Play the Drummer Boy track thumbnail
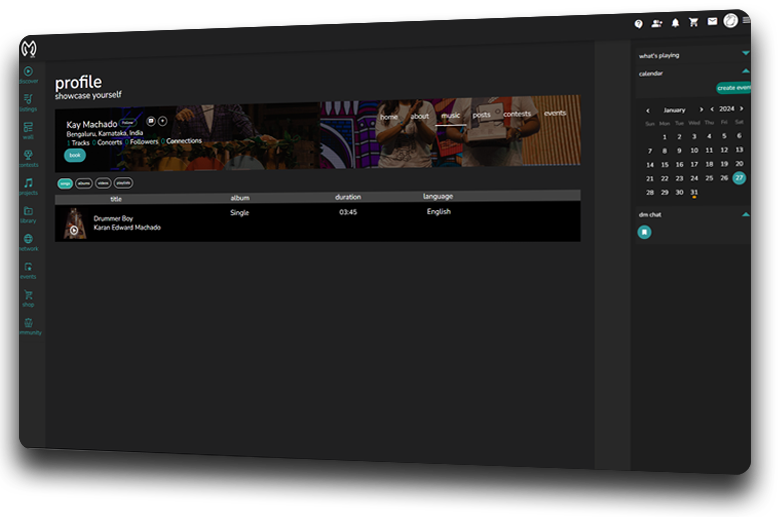 pyautogui.click(x=73, y=229)
